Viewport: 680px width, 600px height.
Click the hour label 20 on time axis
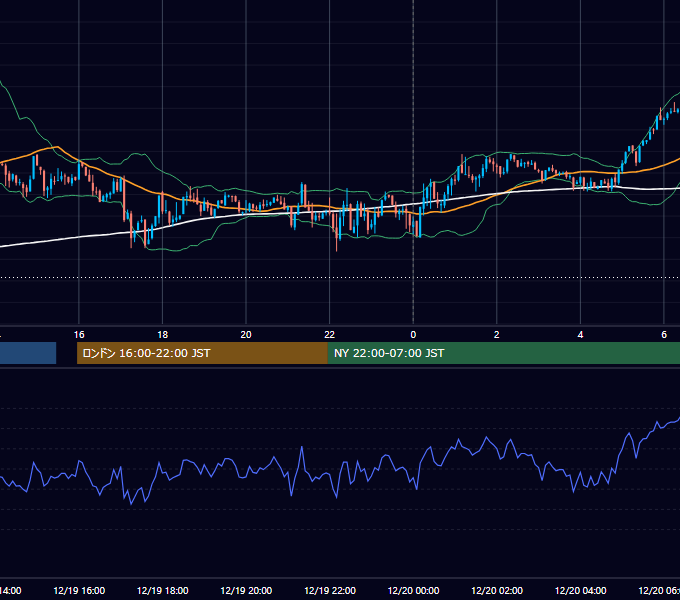click(x=246, y=335)
